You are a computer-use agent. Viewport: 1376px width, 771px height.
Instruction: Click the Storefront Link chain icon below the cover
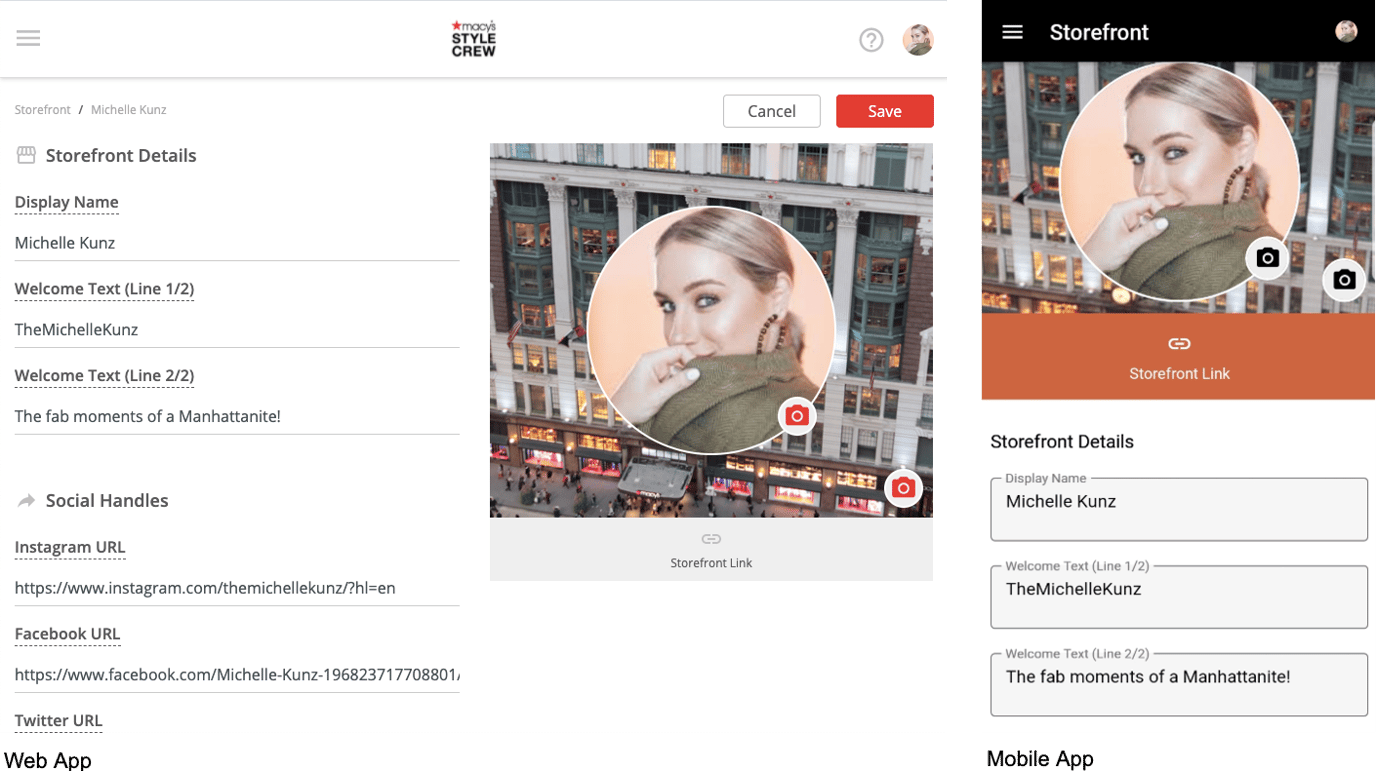(x=711, y=538)
